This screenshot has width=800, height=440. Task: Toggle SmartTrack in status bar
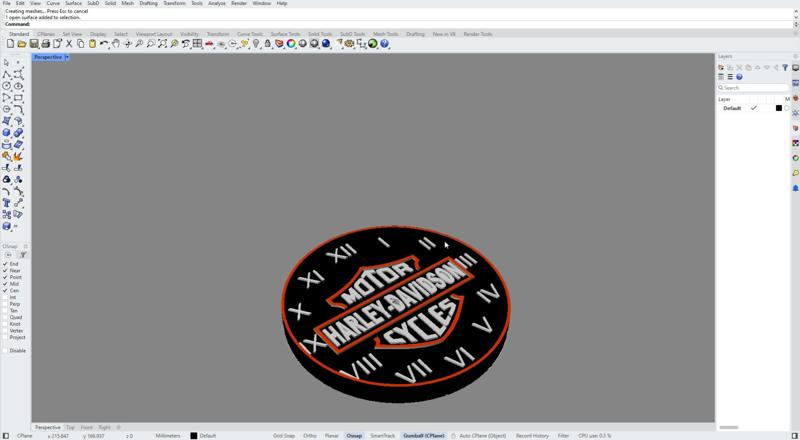click(383, 436)
